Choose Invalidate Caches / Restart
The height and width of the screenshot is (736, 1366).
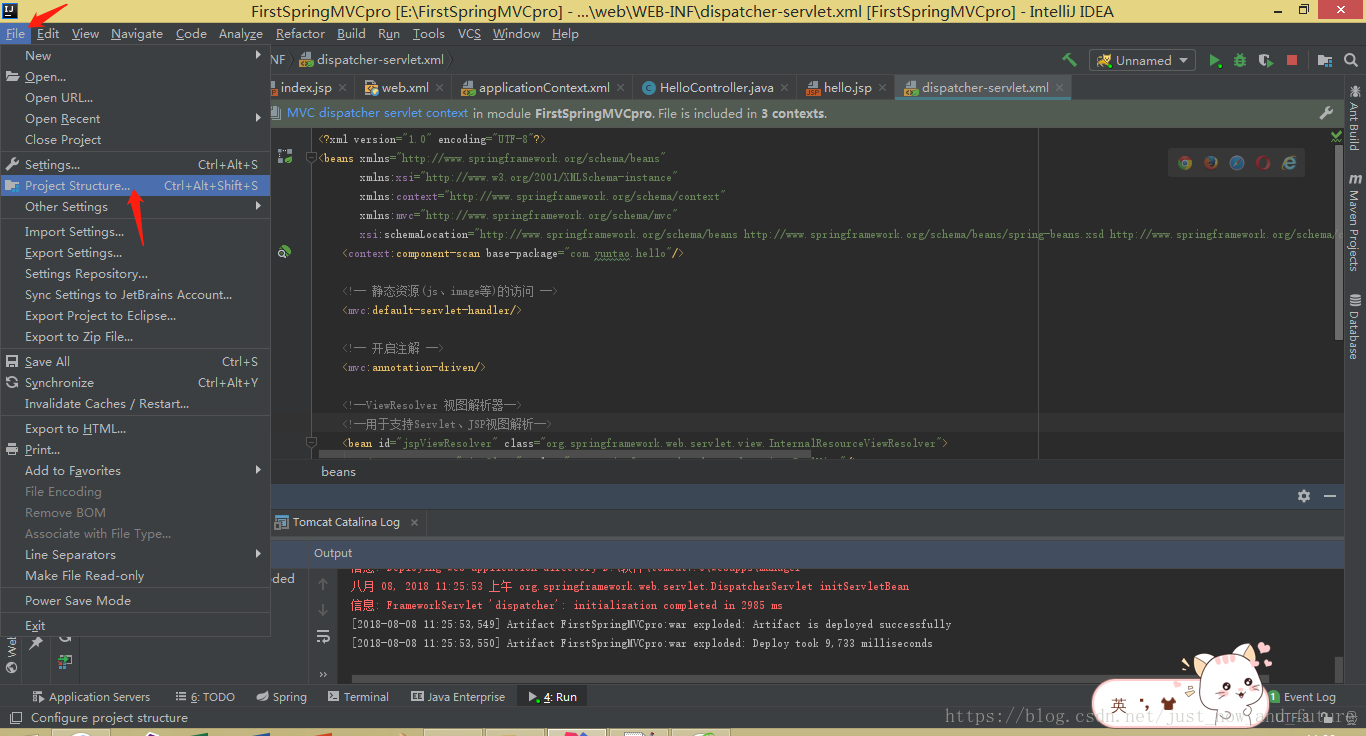click(x=135, y=404)
